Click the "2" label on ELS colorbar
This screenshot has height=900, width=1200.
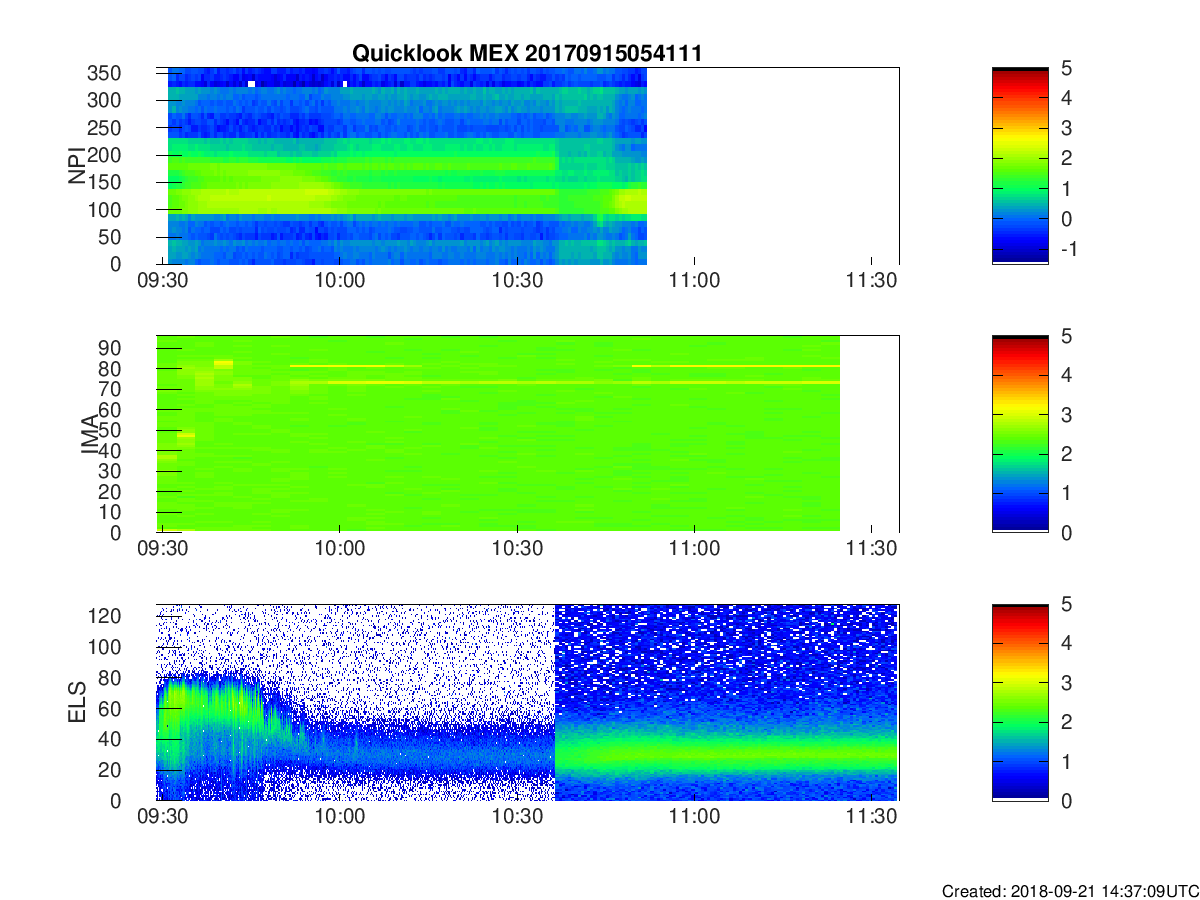coord(1066,722)
